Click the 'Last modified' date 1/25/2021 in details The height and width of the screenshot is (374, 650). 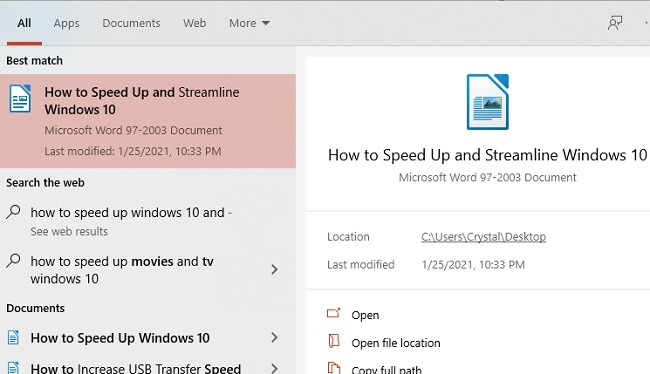coord(473,265)
